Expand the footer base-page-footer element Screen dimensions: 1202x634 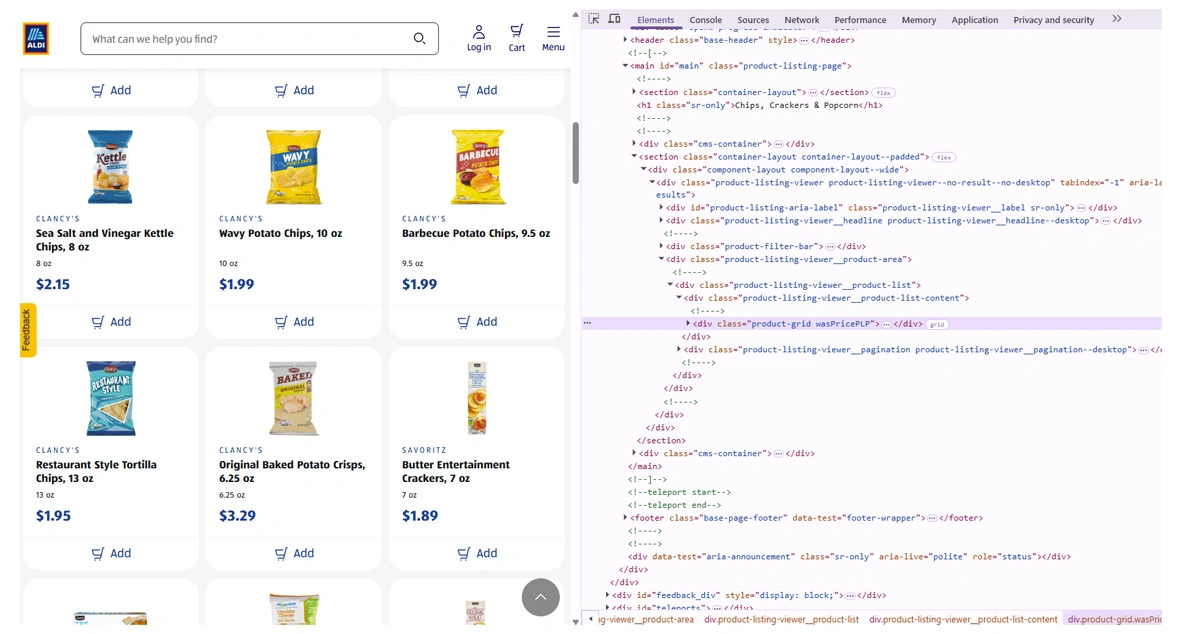point(625,518)
